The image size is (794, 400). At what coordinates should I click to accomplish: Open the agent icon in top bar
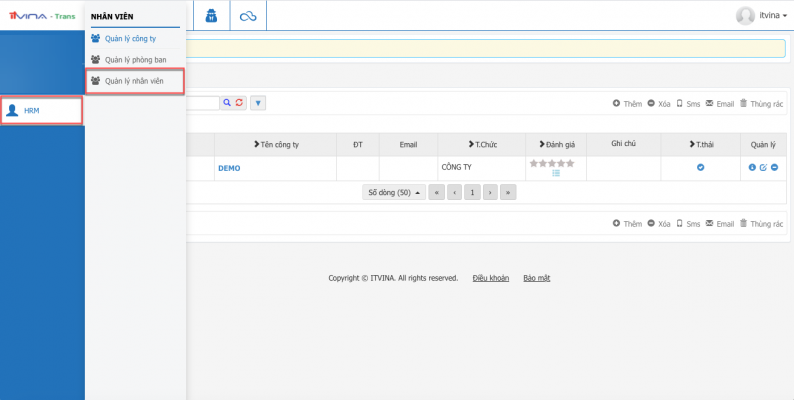coord(211,15)
